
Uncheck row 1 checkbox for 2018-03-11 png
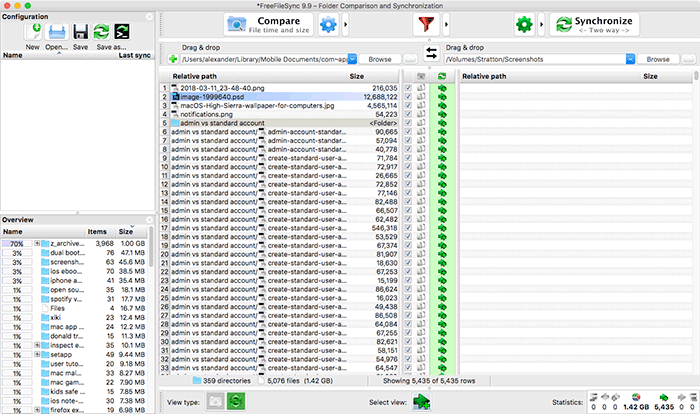coord(408,88)
